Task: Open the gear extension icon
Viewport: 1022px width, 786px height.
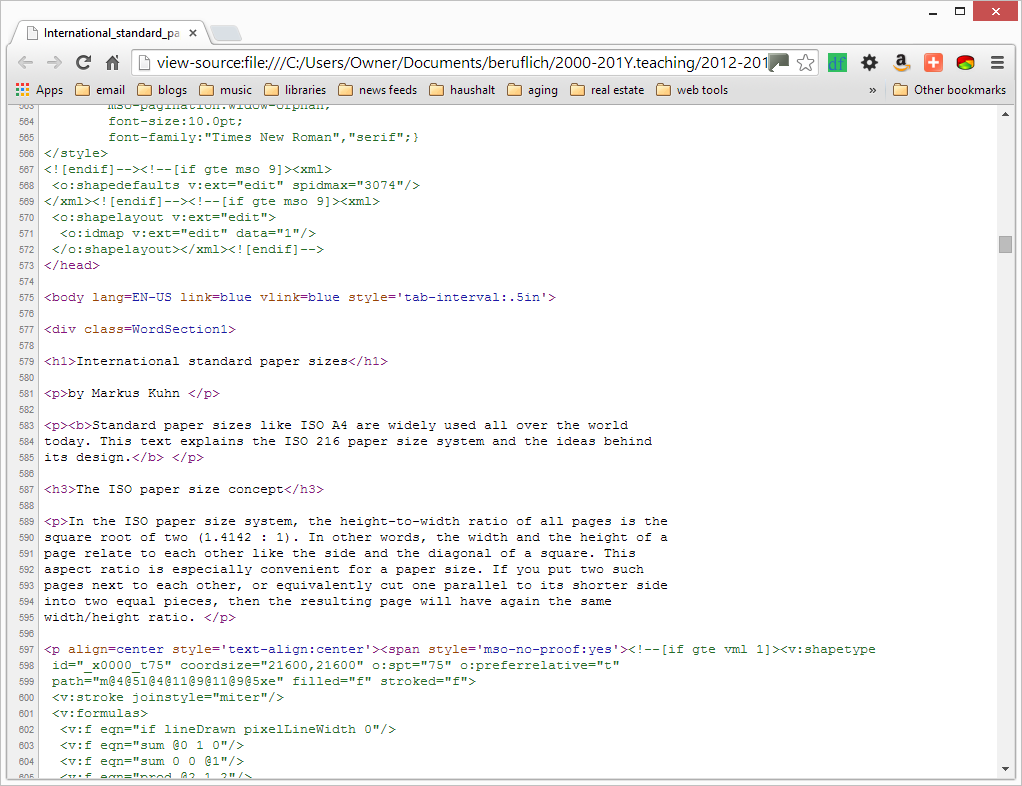Action: pos(869,62)
